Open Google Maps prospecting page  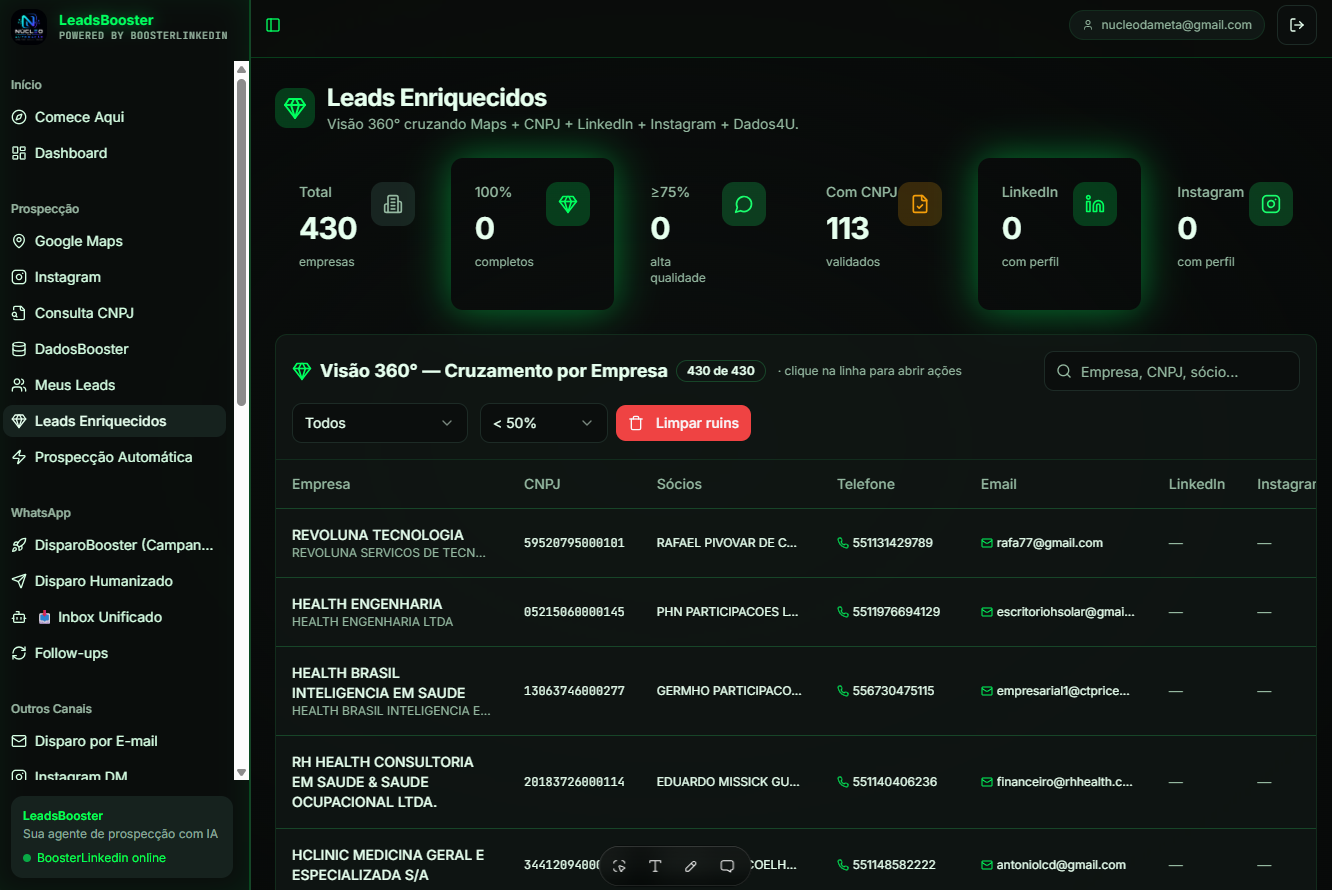(115, 241)
